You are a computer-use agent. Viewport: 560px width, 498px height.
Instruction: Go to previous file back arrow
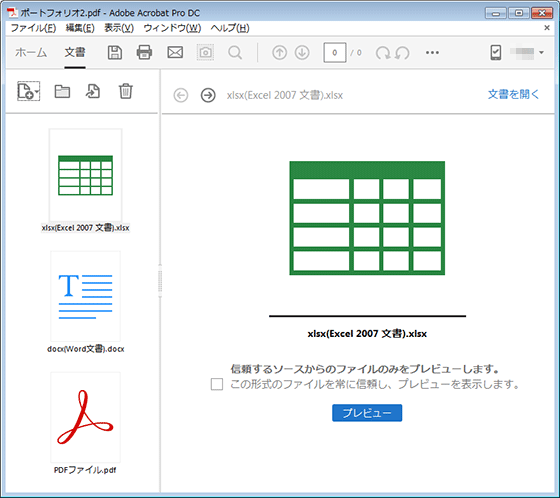click(181, 95)
